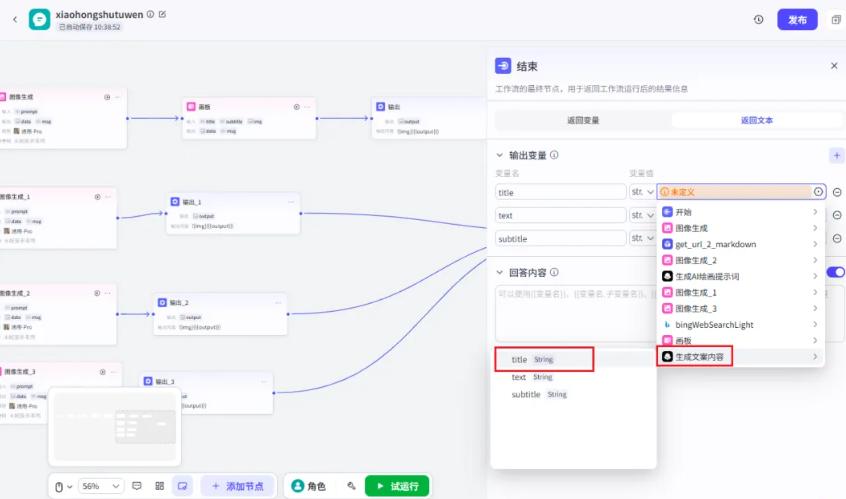Viewport: 846px width, 499px height.
Task: Click the 发布 publish button
Action: 797,19
